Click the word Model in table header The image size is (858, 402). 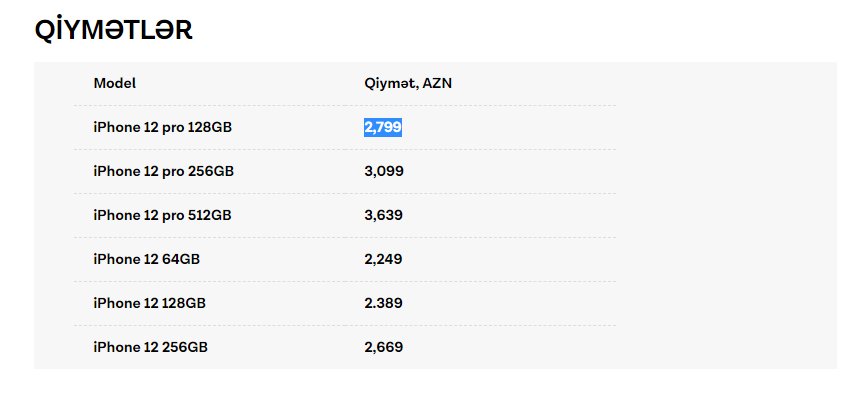pyautogui.click(x=115, y=83)
